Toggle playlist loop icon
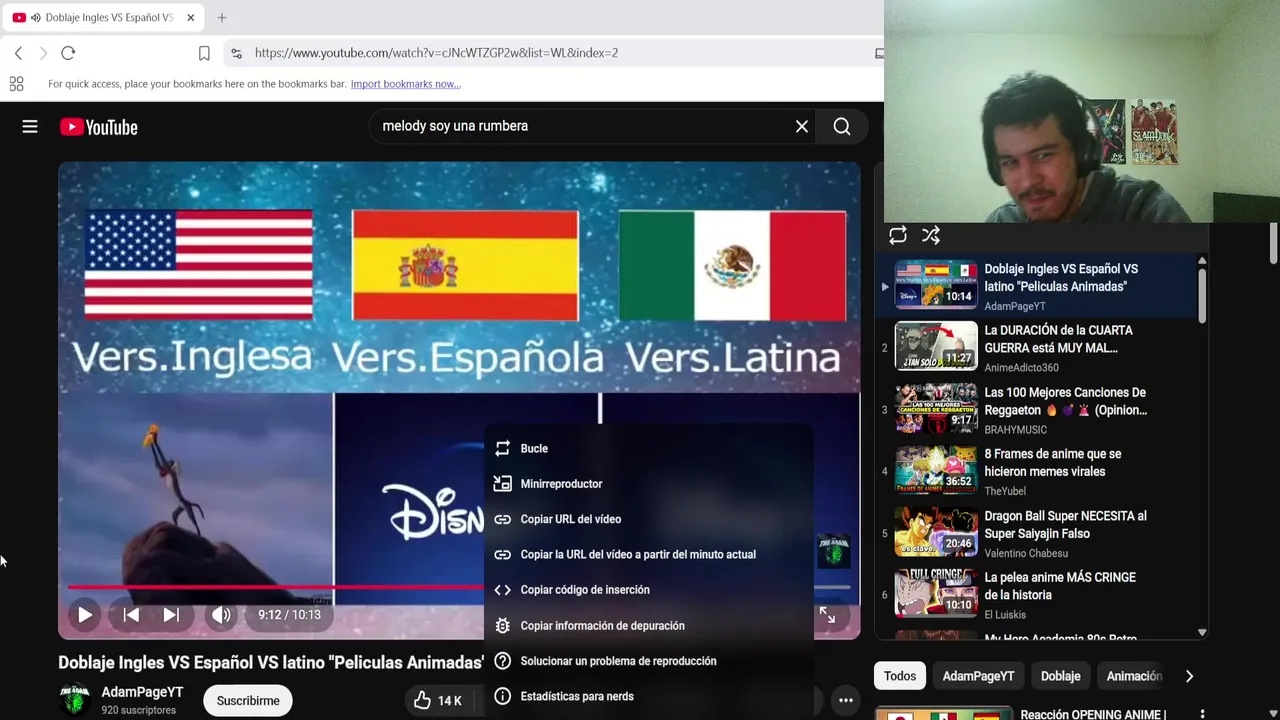The width and height of the screenshot is (1280, 720). pyautogui.click(x=898, y=236)
